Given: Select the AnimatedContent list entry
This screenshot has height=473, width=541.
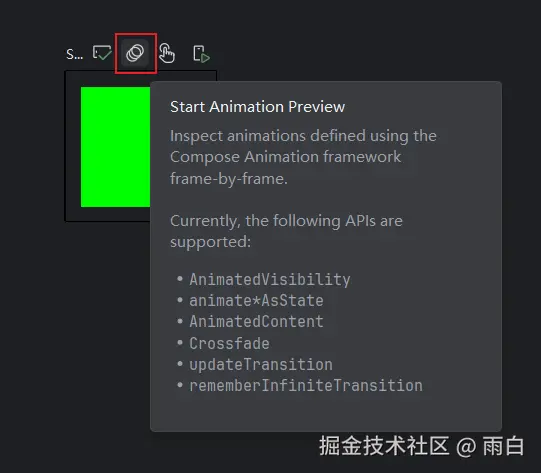Looking at the screenshot, I should (256, 322).
